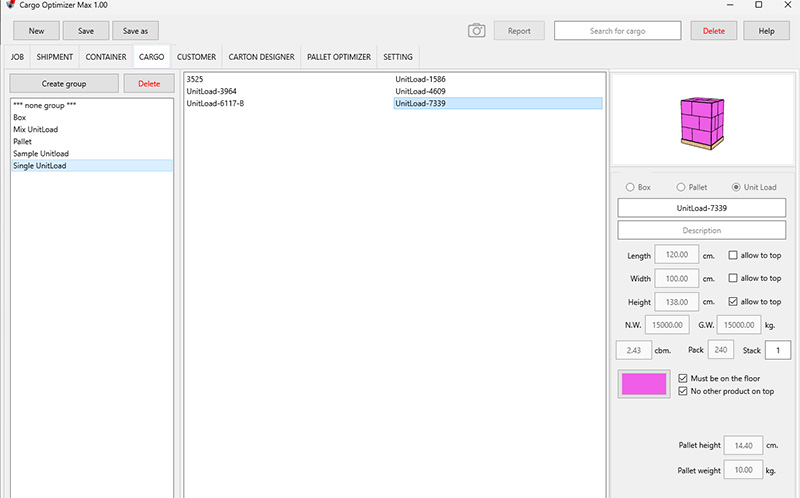Click the Description field
The width and height of the screenshot is (800, 498).
(702, 230)
